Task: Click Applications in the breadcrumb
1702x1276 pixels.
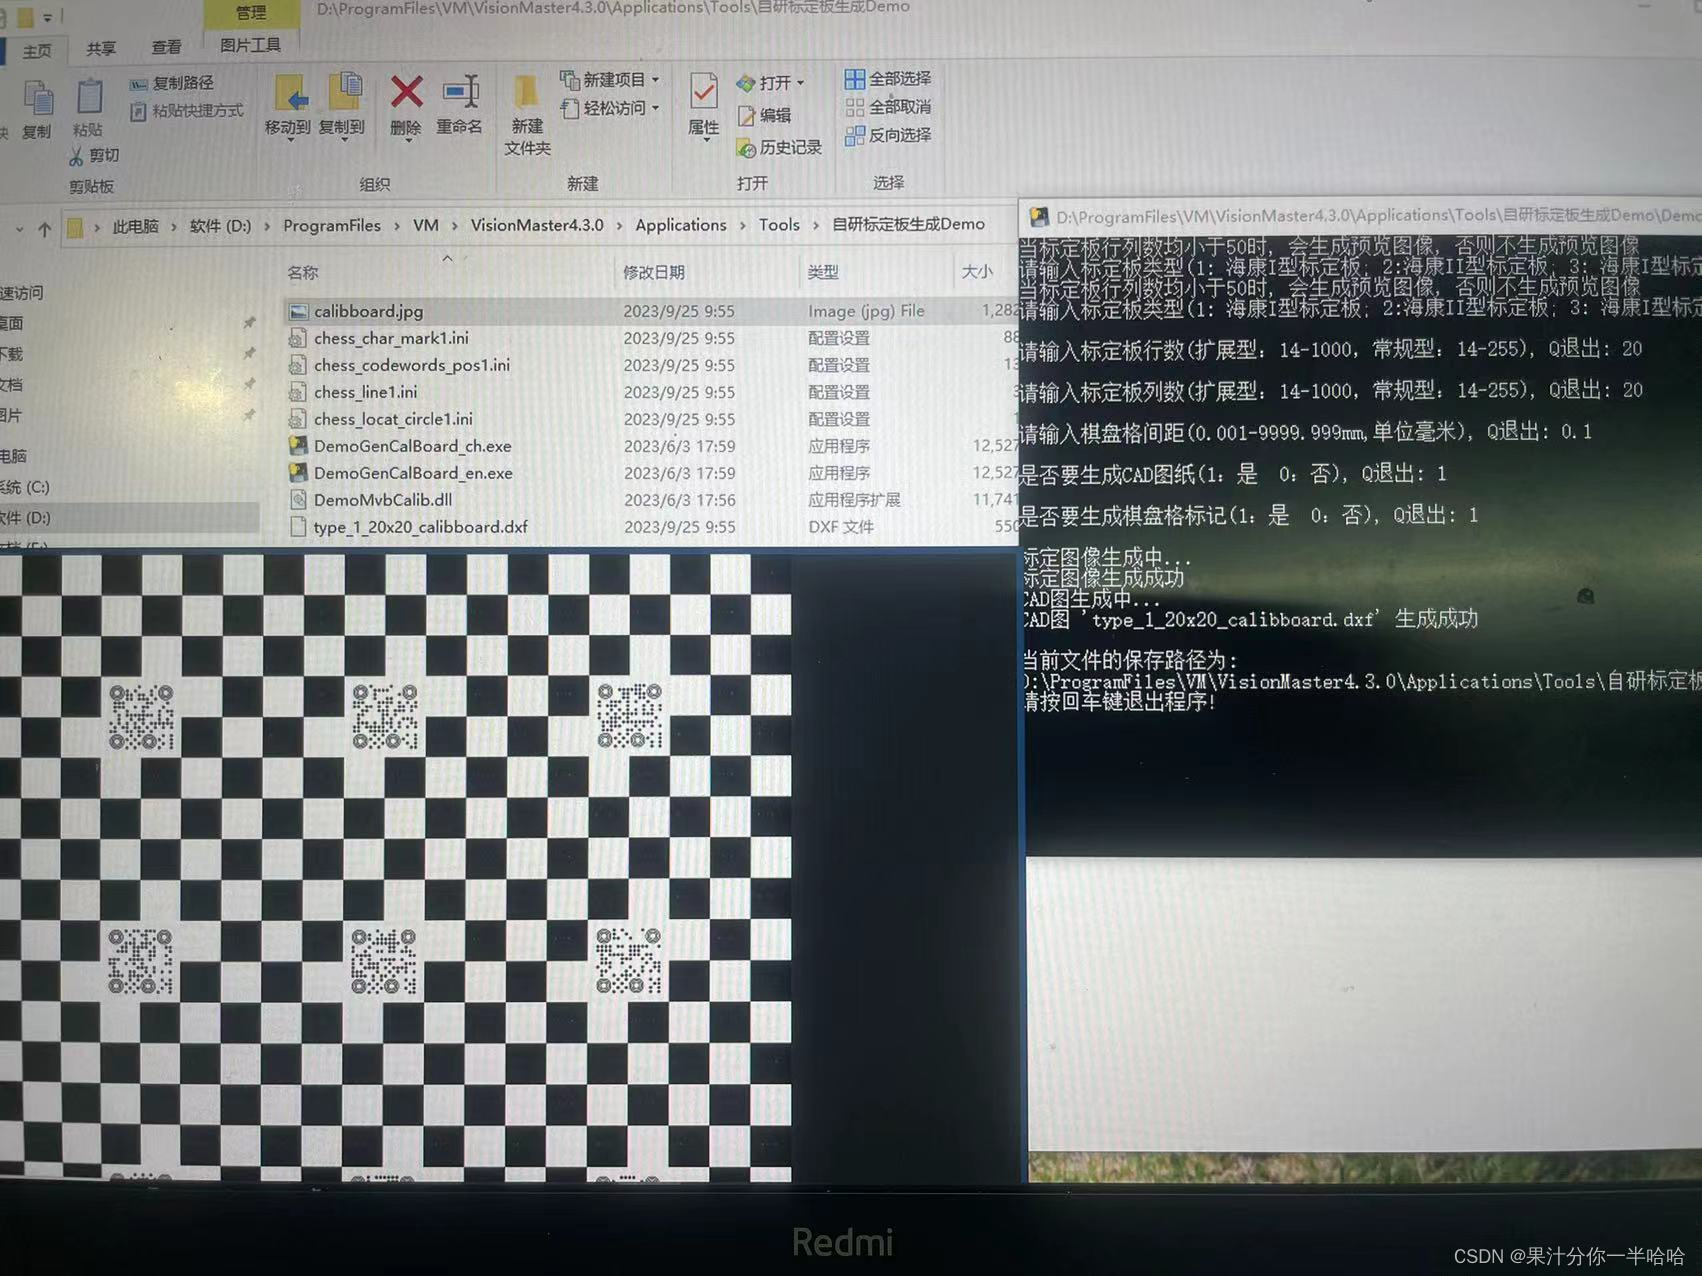Action: pyautogui.click(x=681, y=225)
